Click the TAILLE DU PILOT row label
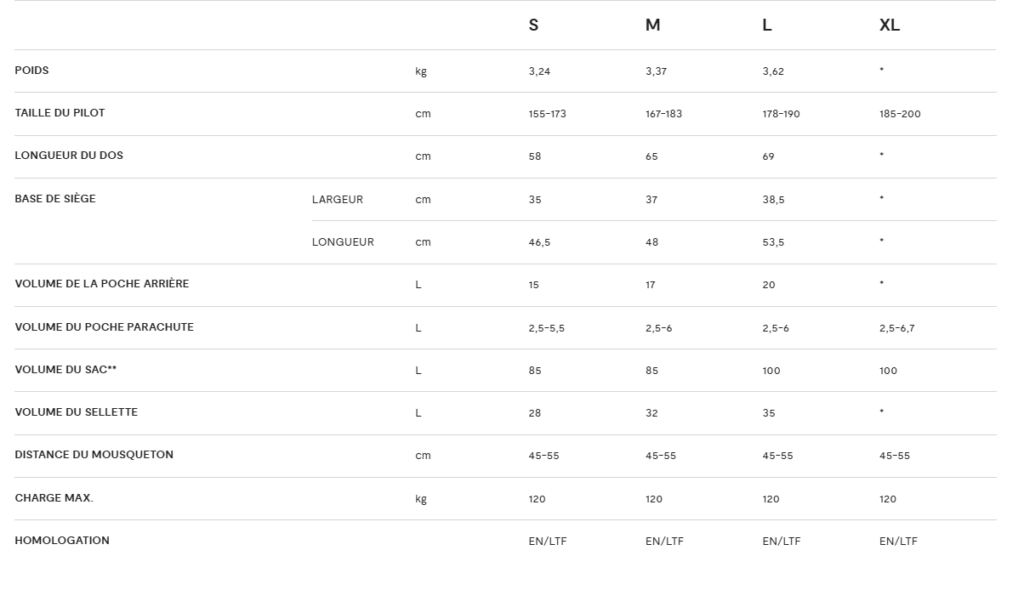Screen dimensions: 1024x590 [59, 112]
